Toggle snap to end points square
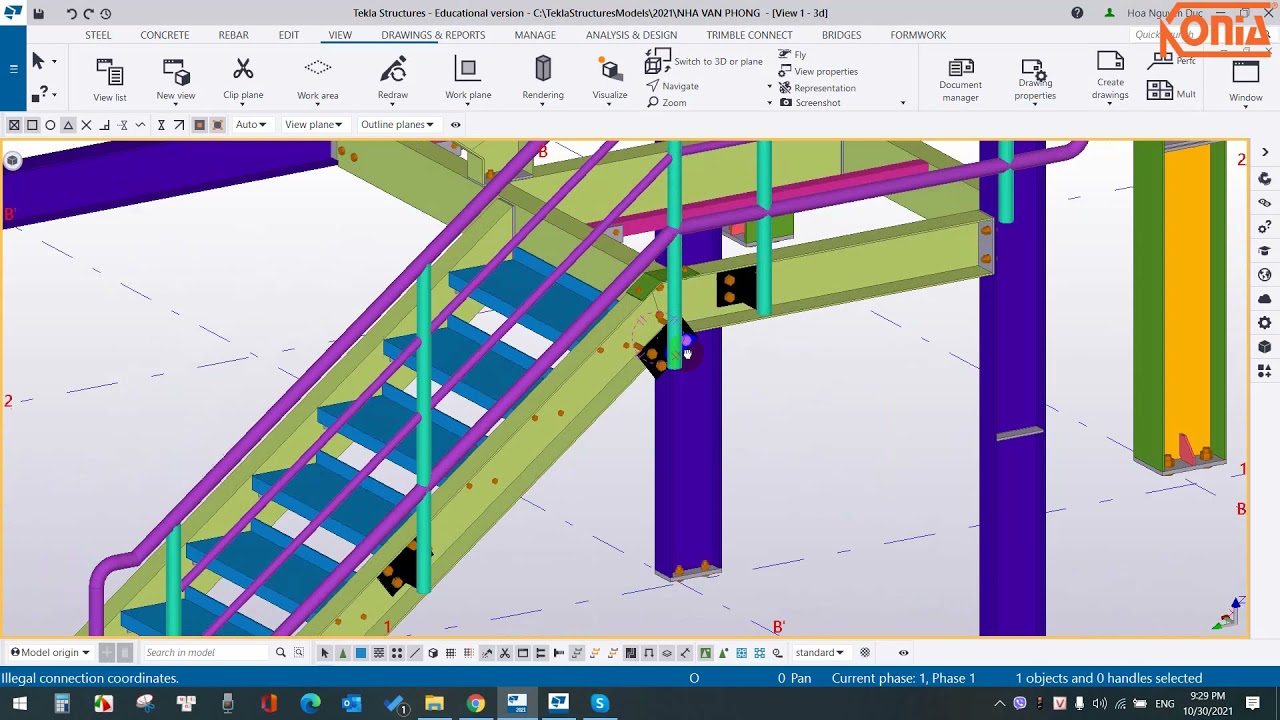Screen dimensions: 1280x720 (32, 125)
